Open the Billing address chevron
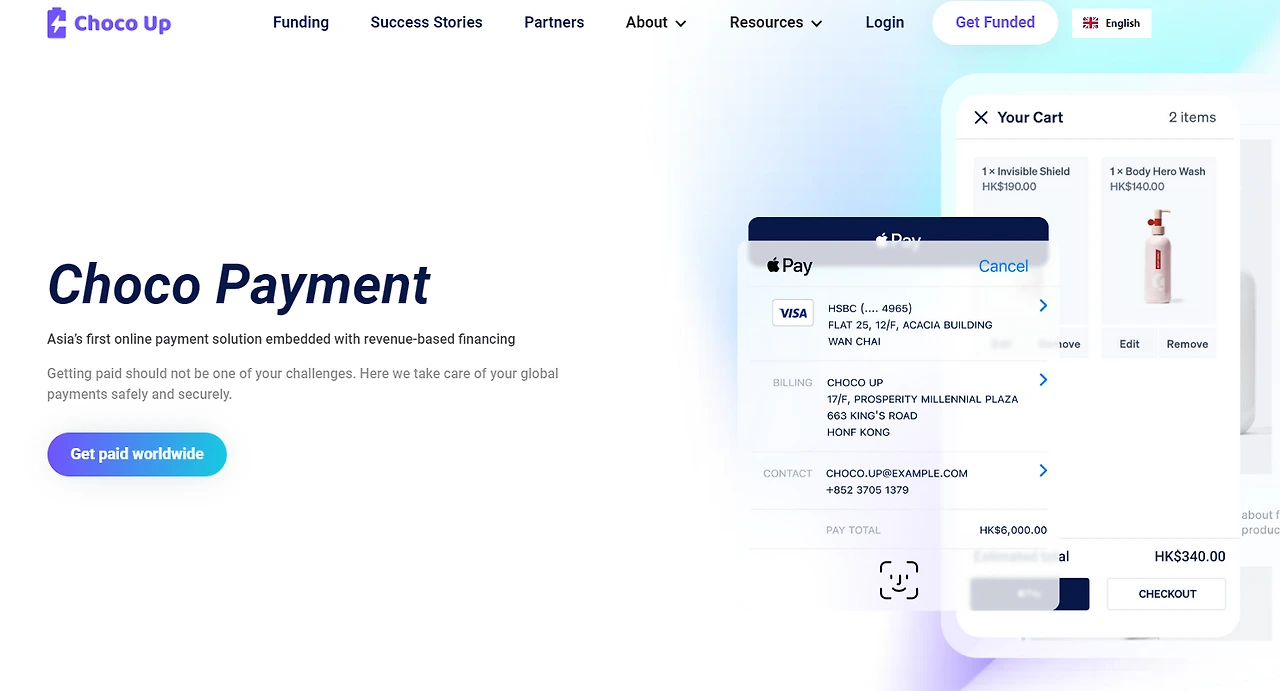The width and height of the screenshot is (1280, 691). point(1043,380)
